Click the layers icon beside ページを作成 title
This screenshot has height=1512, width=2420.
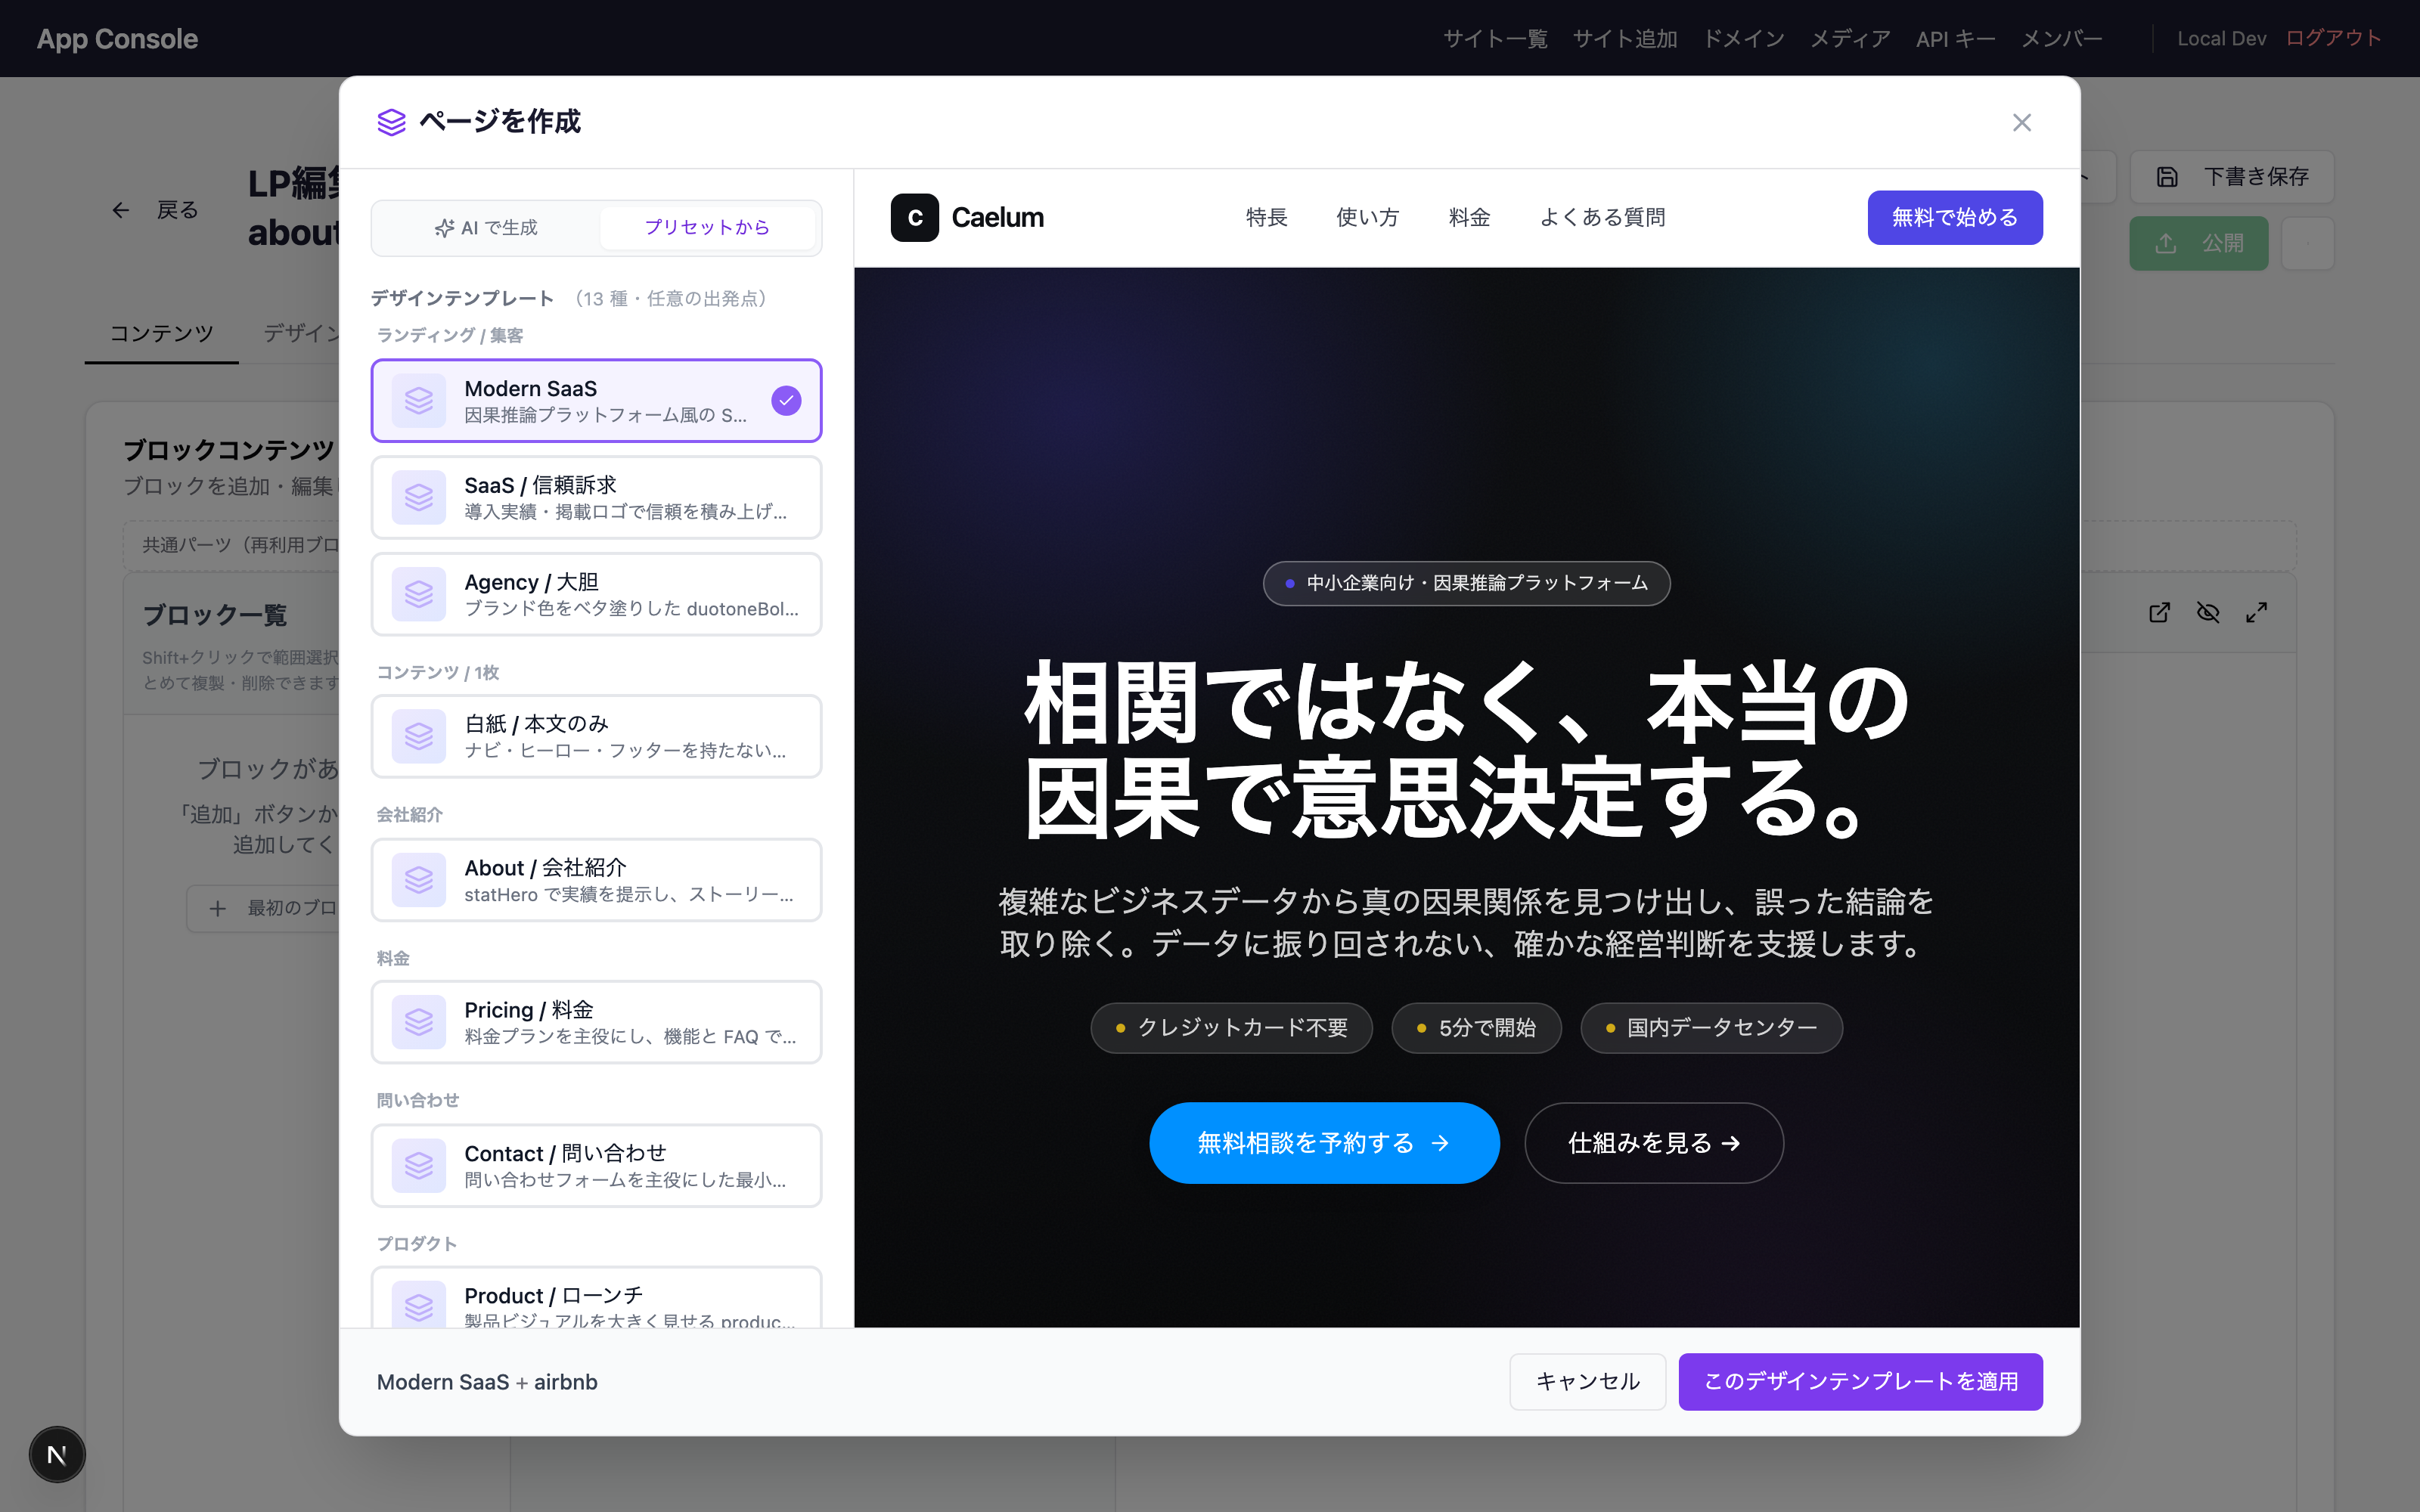[x=391, y=122]
